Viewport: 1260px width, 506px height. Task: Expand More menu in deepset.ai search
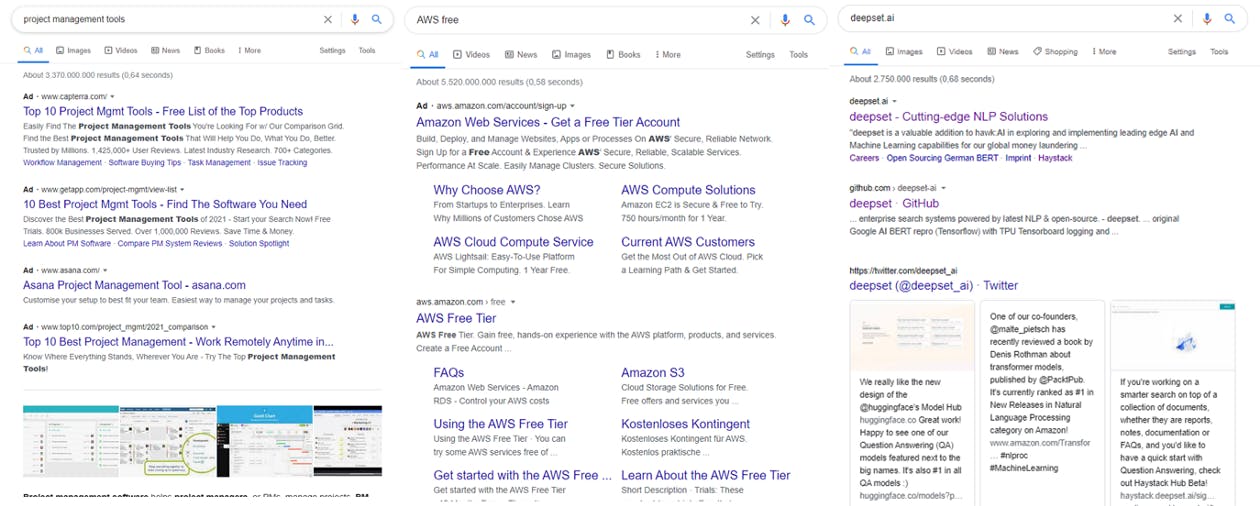1105,51
